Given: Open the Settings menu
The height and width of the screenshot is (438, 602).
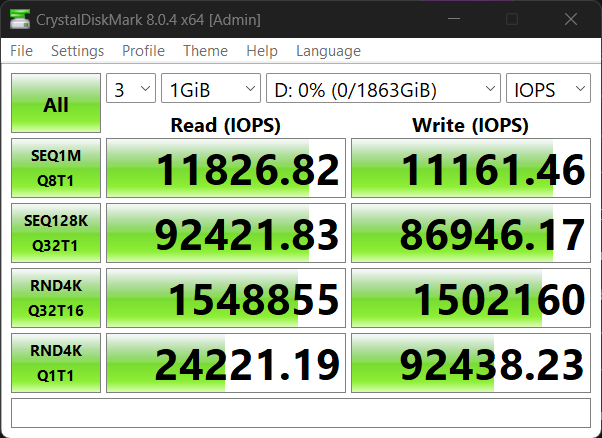Looking at the screenshot, I should pyautogui.click(x=77, y=51).
